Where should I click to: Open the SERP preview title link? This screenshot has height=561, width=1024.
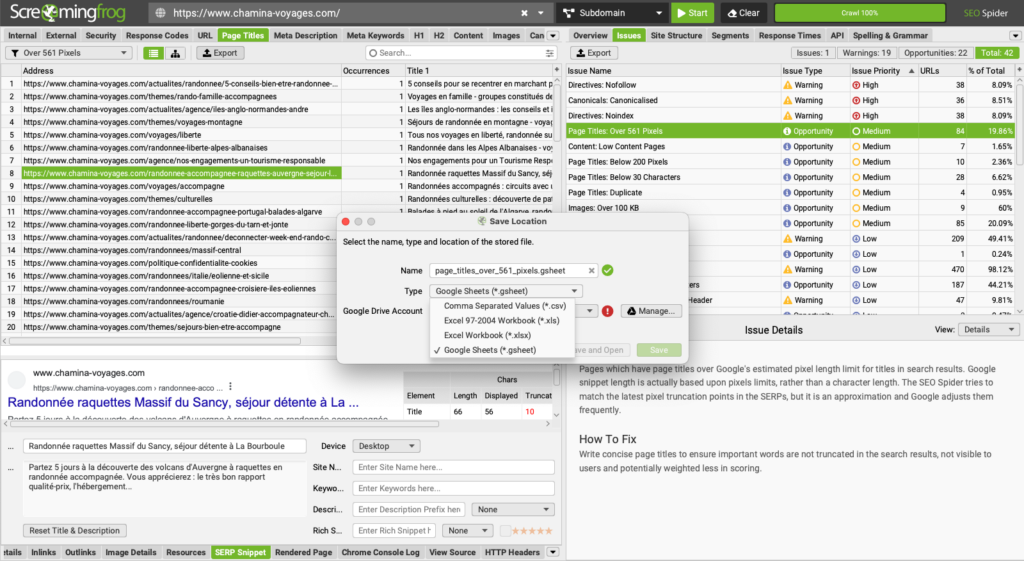(183, 402)
